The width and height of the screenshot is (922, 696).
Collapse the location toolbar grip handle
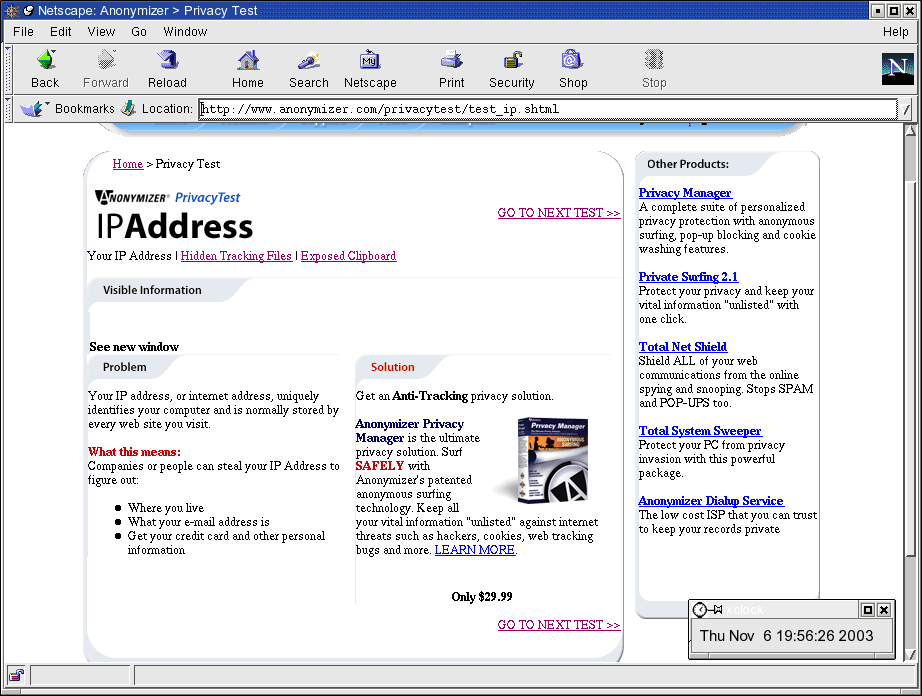click(x=8, y=109)
